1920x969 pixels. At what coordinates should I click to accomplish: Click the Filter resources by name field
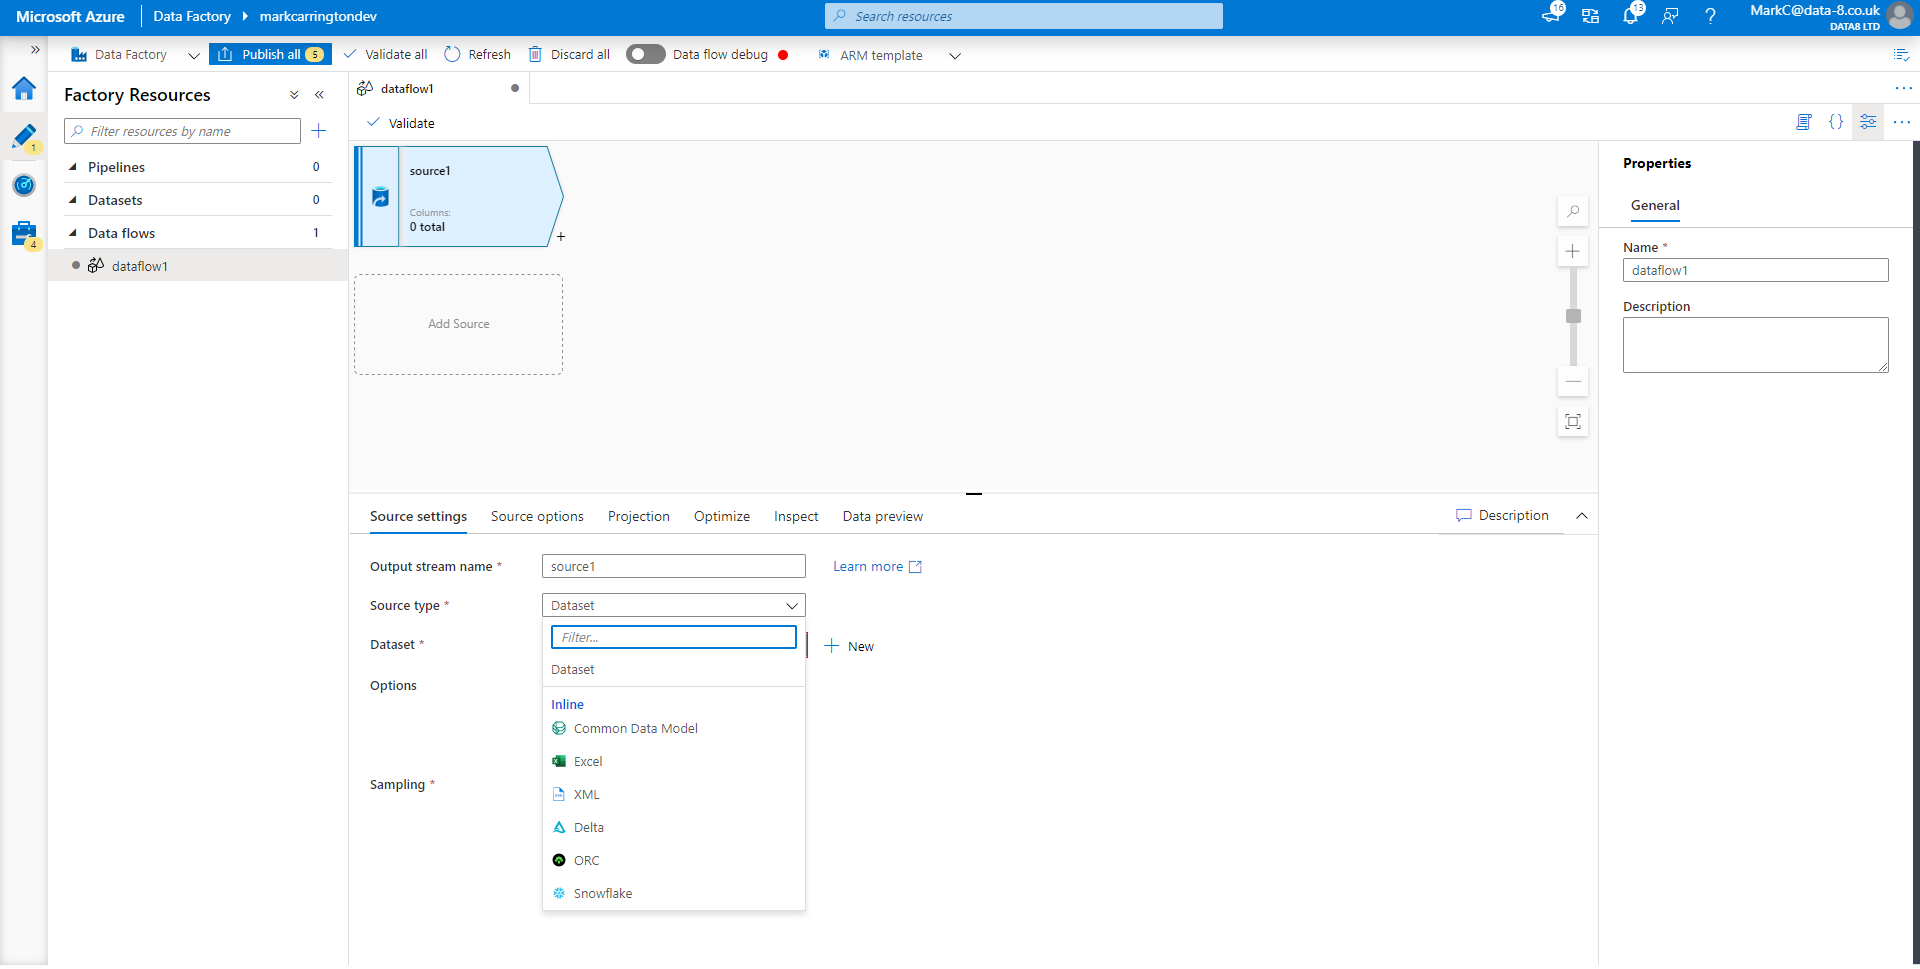pos(181,131)
